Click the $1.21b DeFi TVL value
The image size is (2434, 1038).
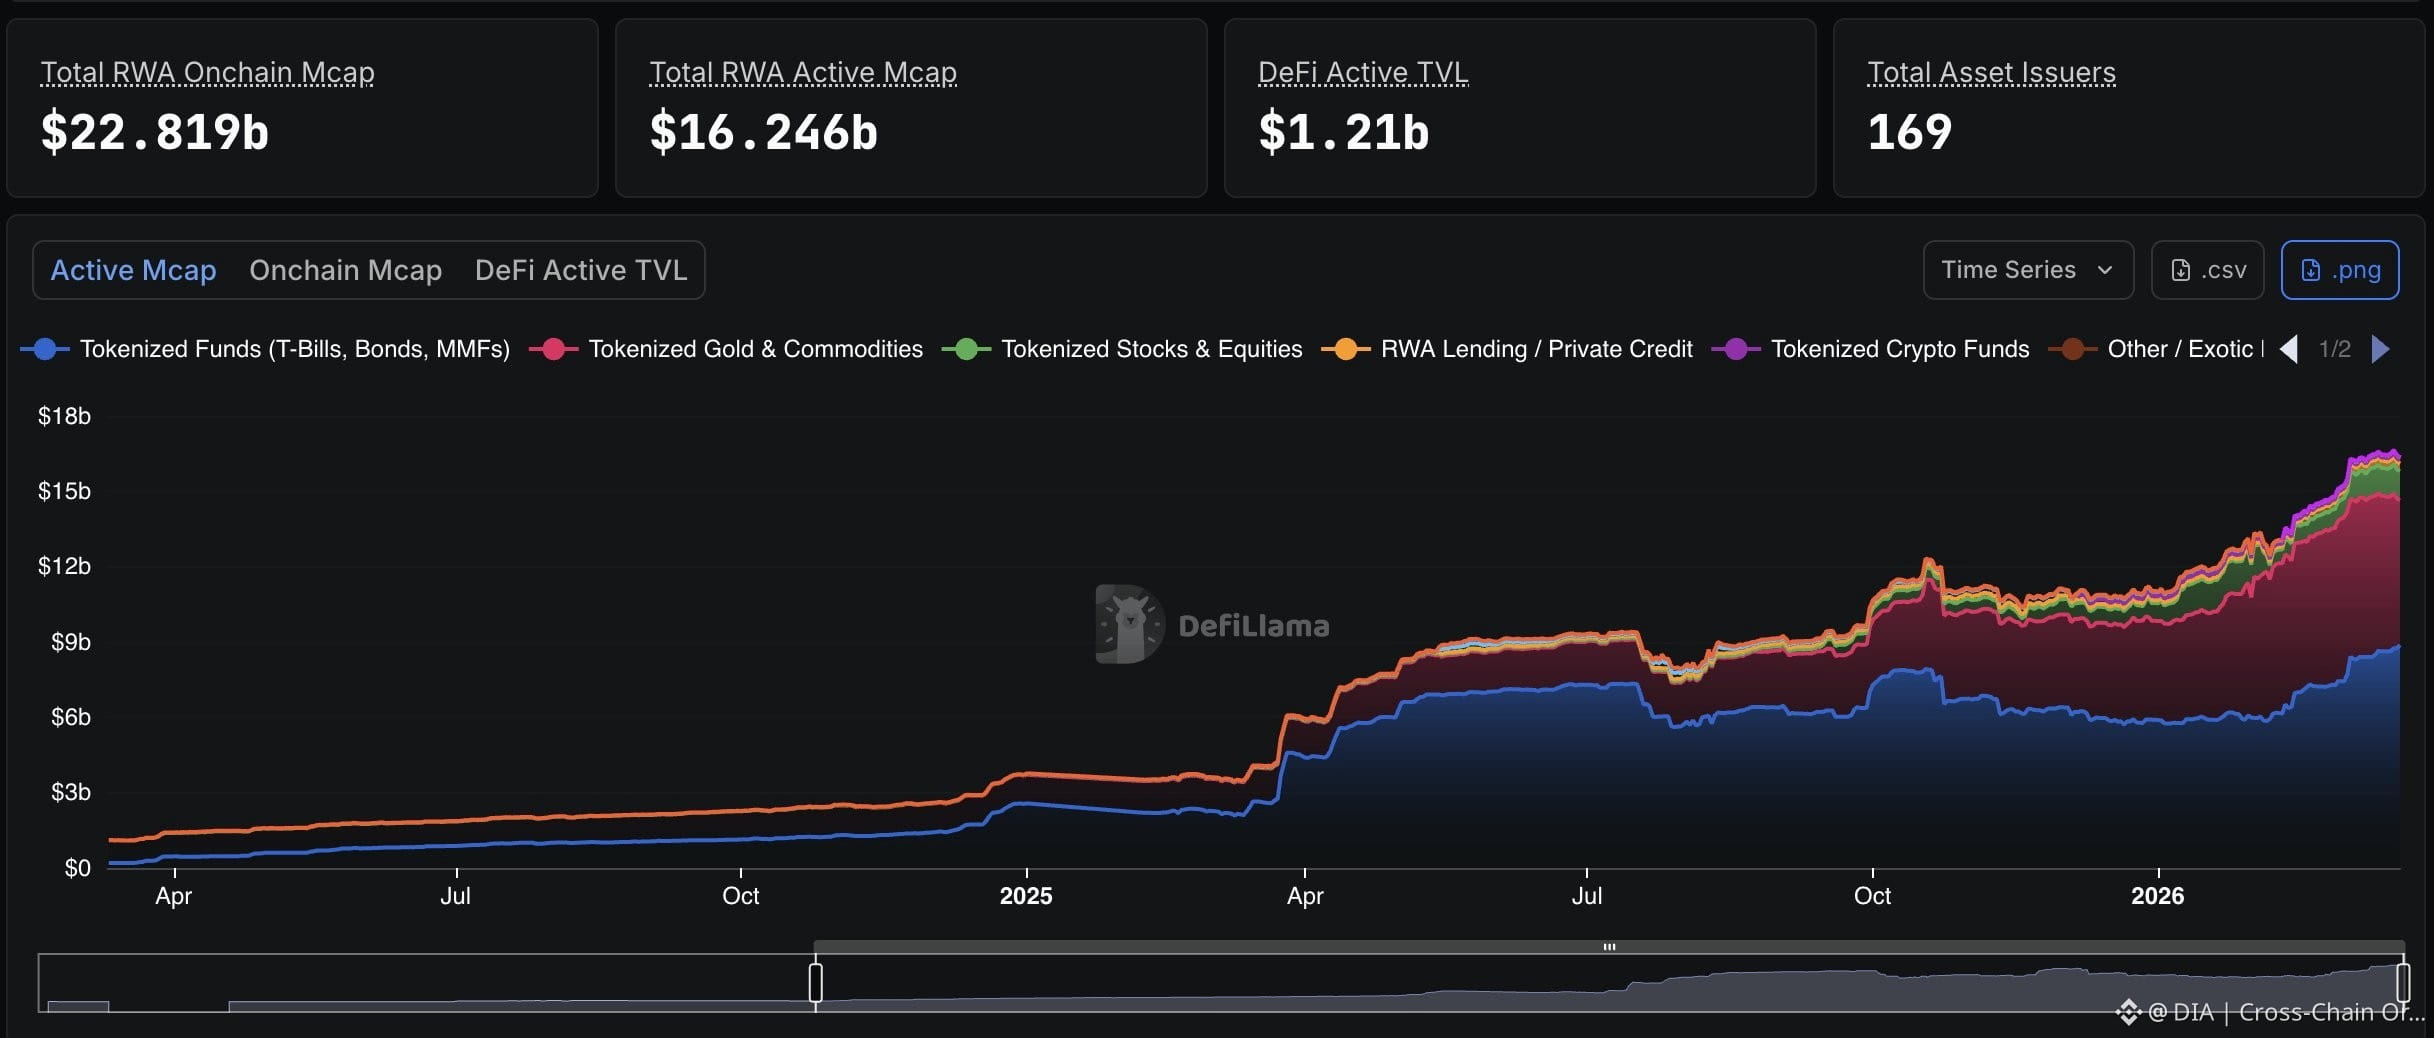(1344, 132)
